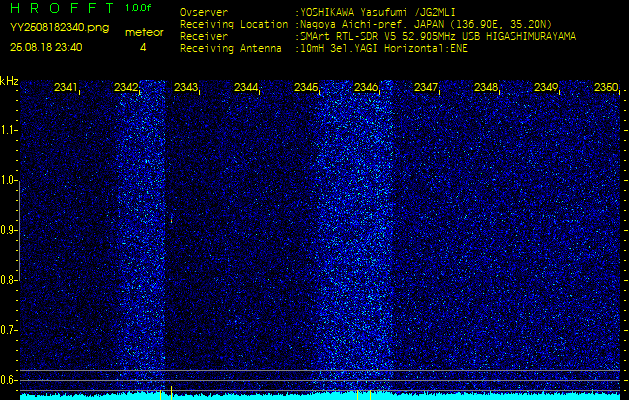Click the gray vertical range bar beside 0.9 kHz

tap(19, 230)
